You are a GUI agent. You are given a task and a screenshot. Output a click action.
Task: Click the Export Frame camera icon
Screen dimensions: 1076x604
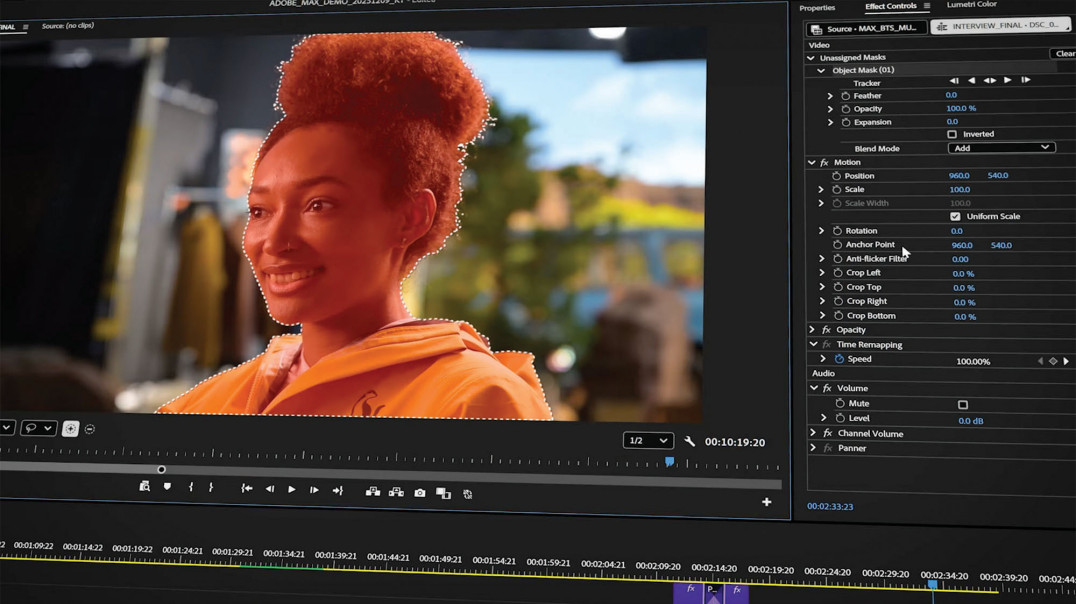(x=420, y=493)
